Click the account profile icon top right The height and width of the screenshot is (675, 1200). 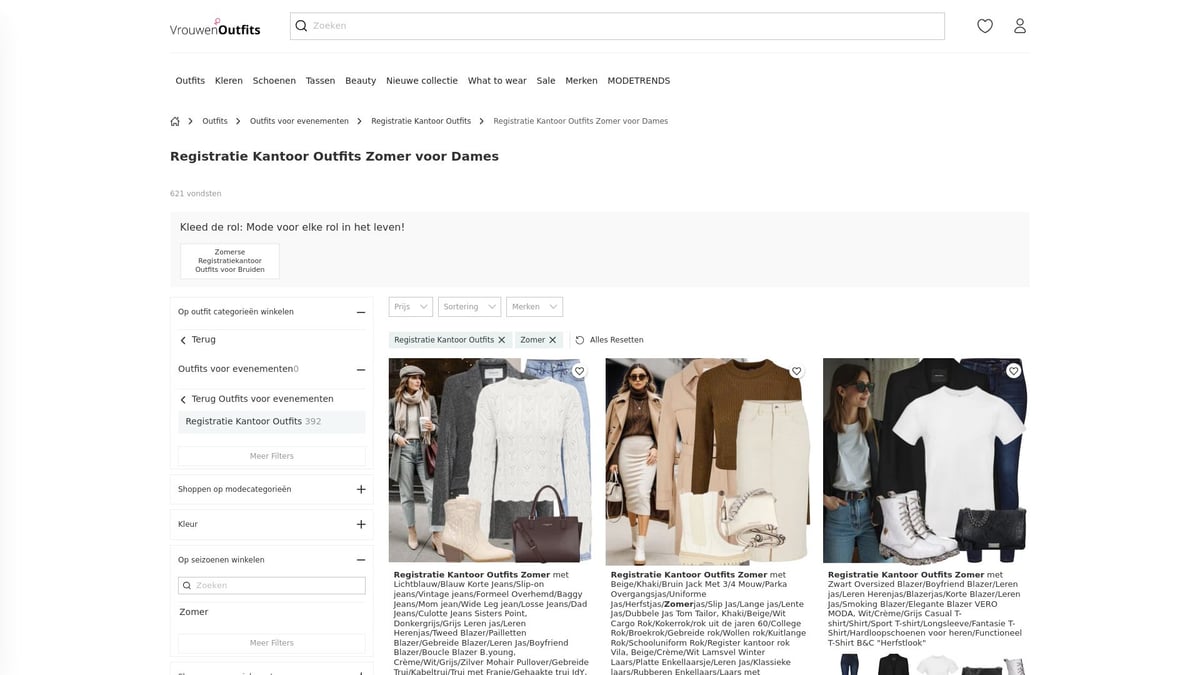[1020, 25]
